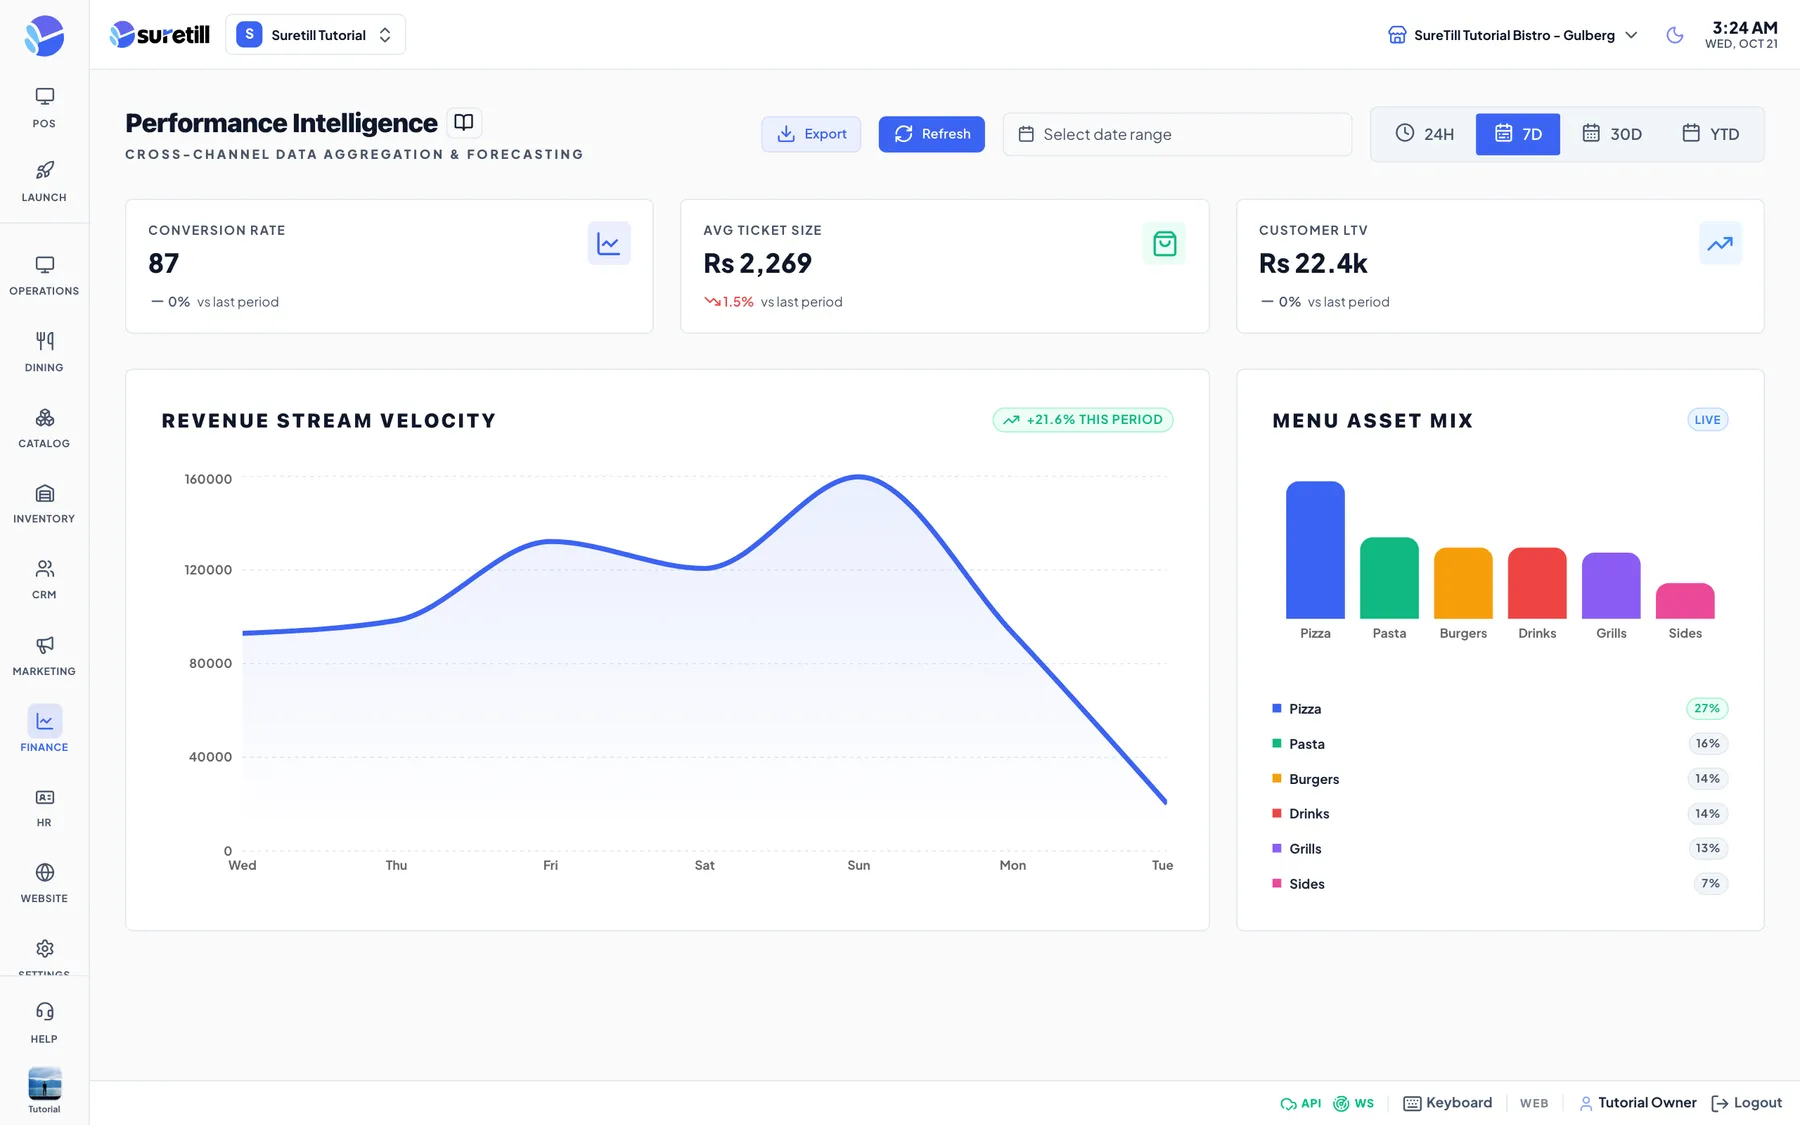The image size is (1800, 1125).
Task: Open the CRM section
Action: [44, 580]
